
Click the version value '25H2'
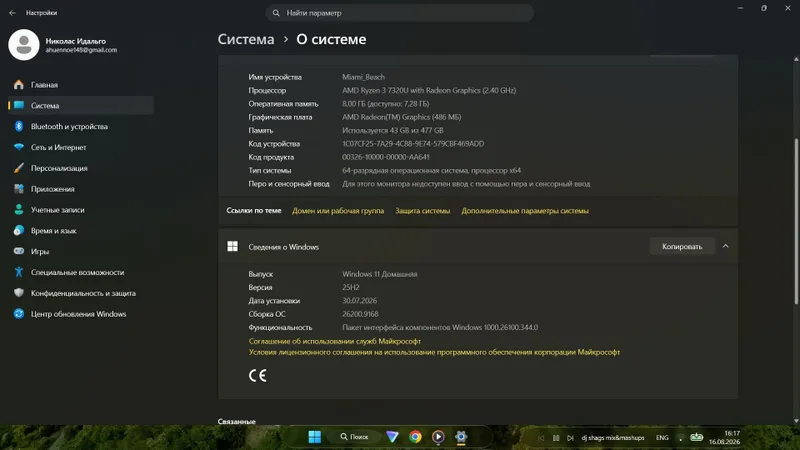pyautogui.click(x=351, y=287)
